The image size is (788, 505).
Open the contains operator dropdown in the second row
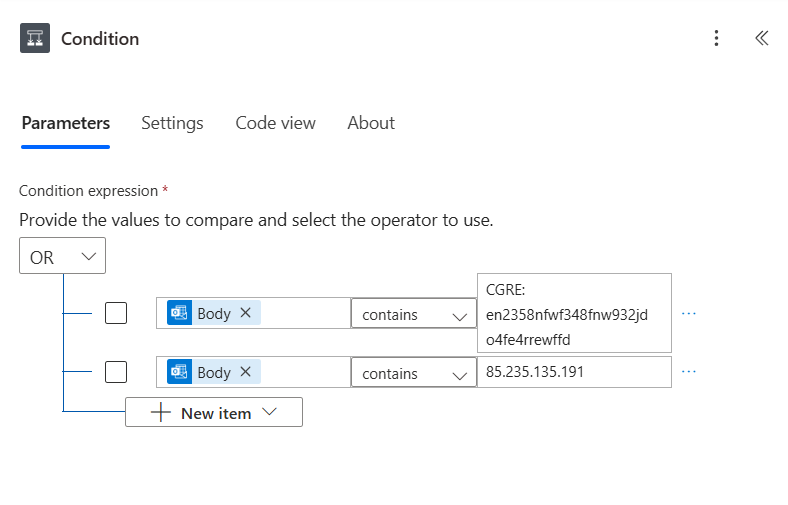coord(414,372)
